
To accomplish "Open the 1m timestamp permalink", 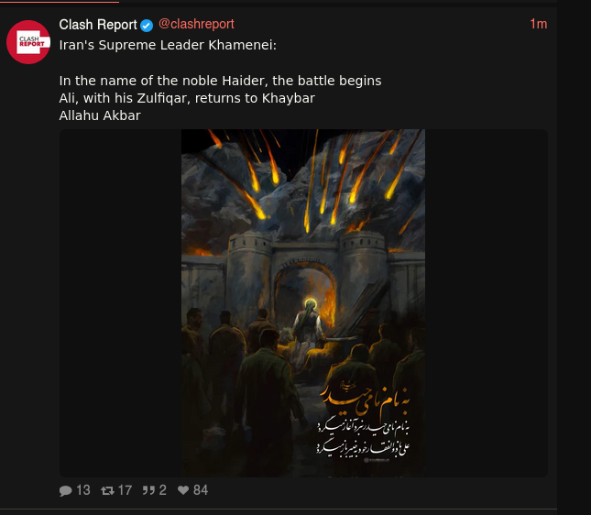I will point(538,24).
